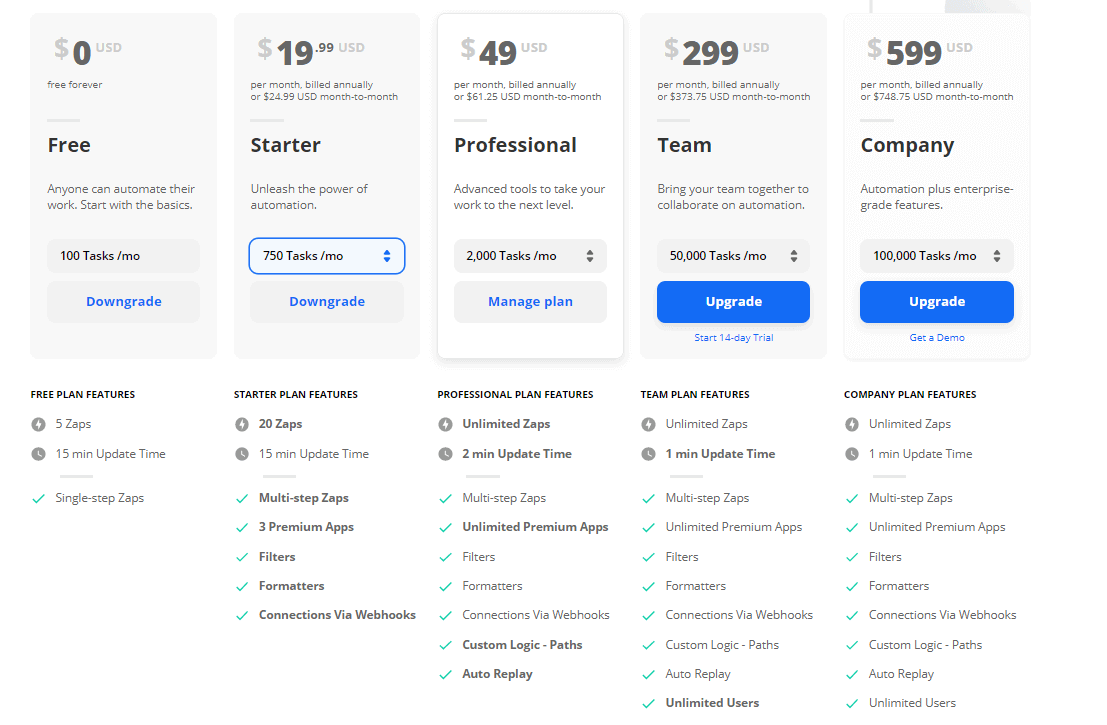The image size is (1107, 725).
Task: Click Downgrade under the Free plan
Action: pos(124,301)
